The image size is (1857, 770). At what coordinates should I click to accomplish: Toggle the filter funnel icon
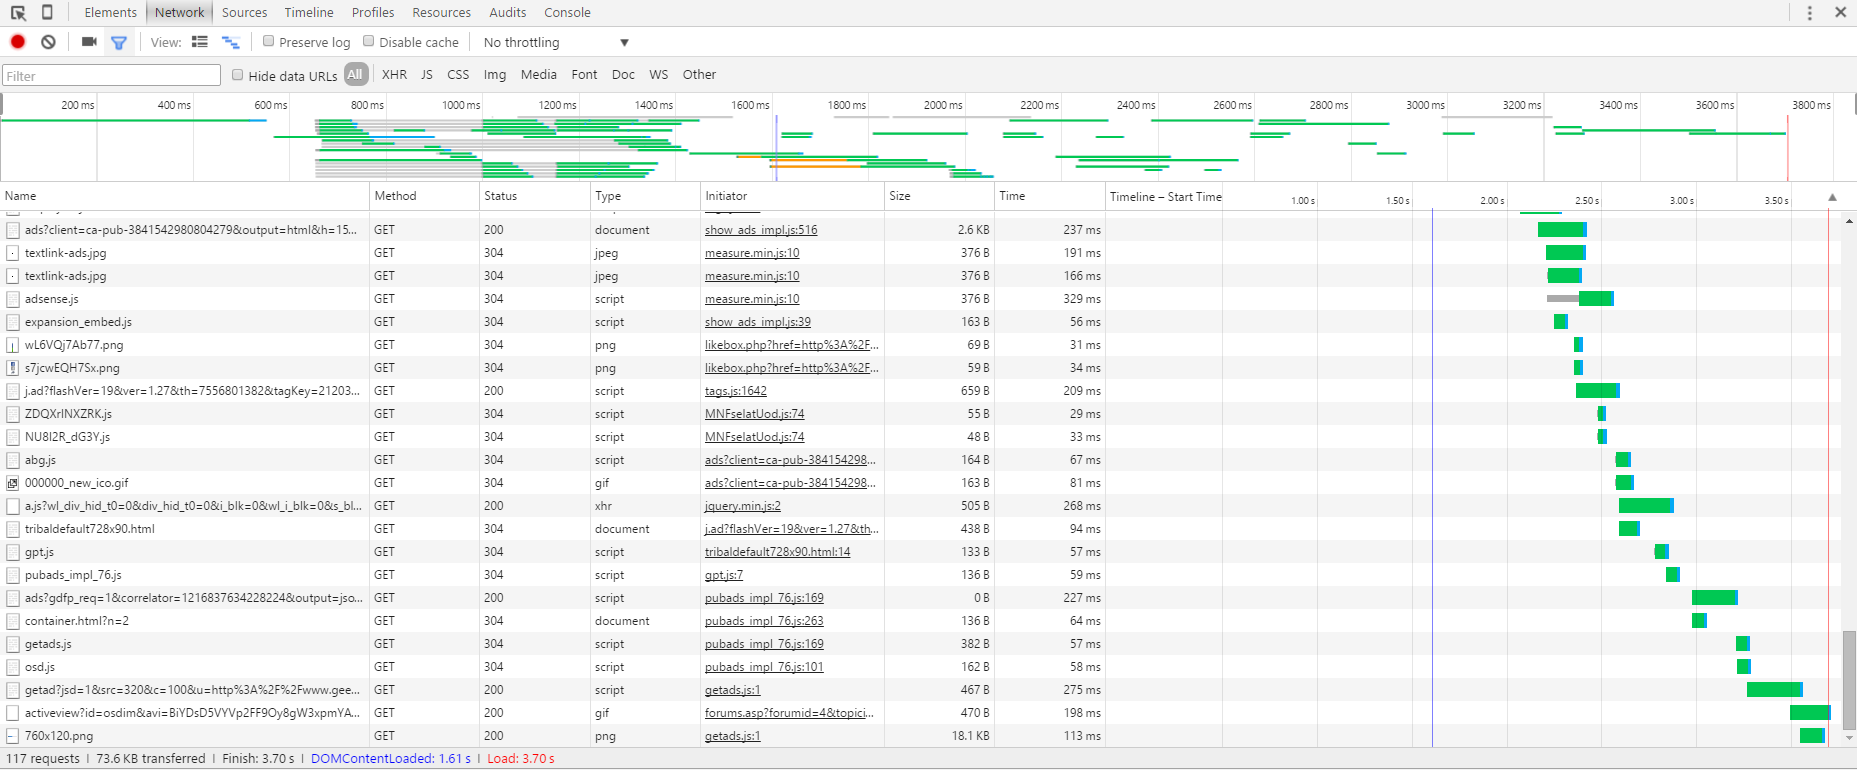pos(119,42)
